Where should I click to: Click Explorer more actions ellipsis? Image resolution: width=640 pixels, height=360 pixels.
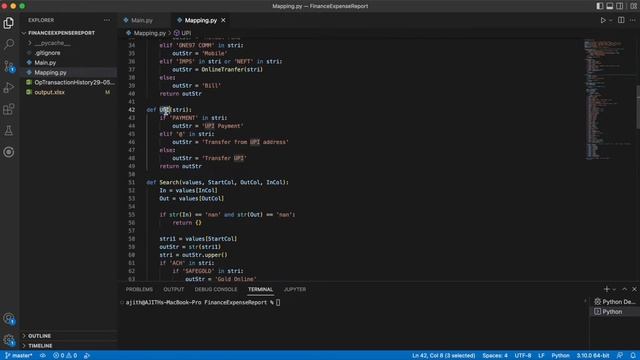(107, 20)
